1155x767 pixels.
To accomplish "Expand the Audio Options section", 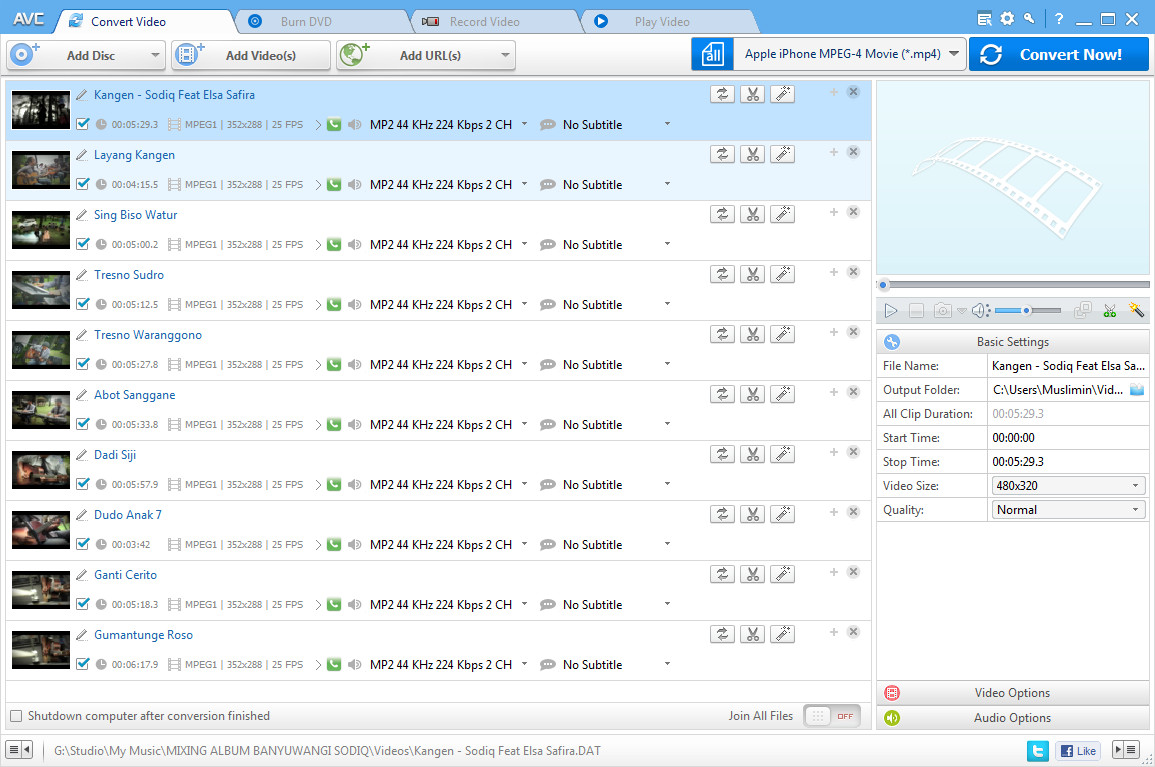I will (x=1012, y=718).
